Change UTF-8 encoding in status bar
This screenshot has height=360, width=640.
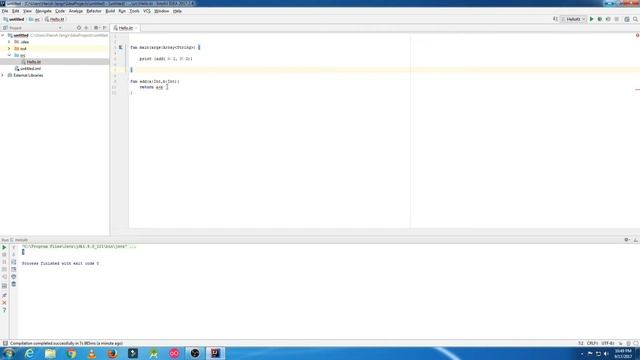[x=608, y=344]
